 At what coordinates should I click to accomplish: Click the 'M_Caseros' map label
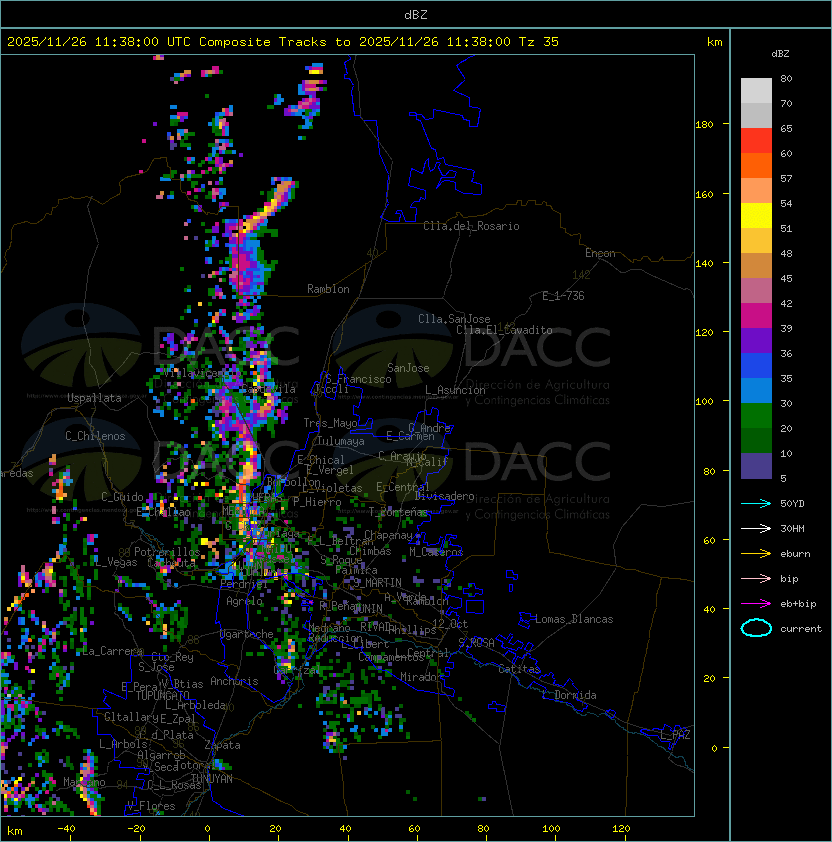pos(436,552)
